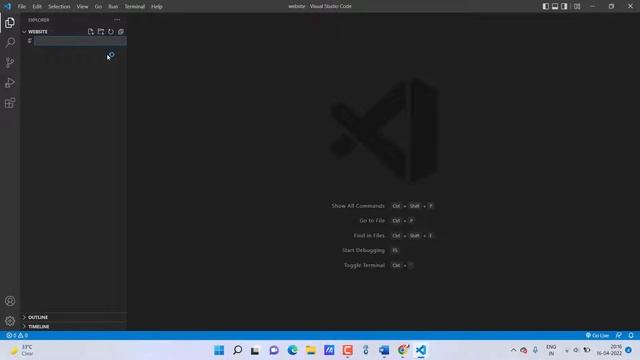The image size is (640, 360).
Task: Open the Source Control view
Action: click(x=10, y=62)
